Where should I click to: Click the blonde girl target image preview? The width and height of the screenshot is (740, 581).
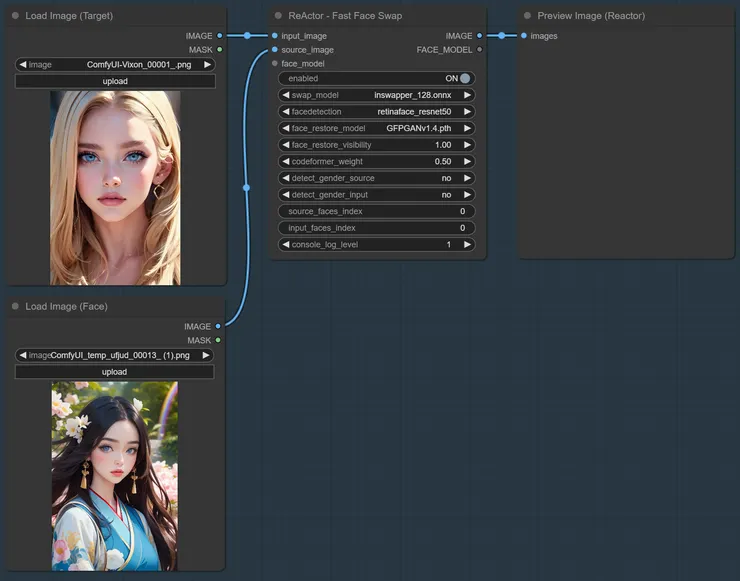115,188
